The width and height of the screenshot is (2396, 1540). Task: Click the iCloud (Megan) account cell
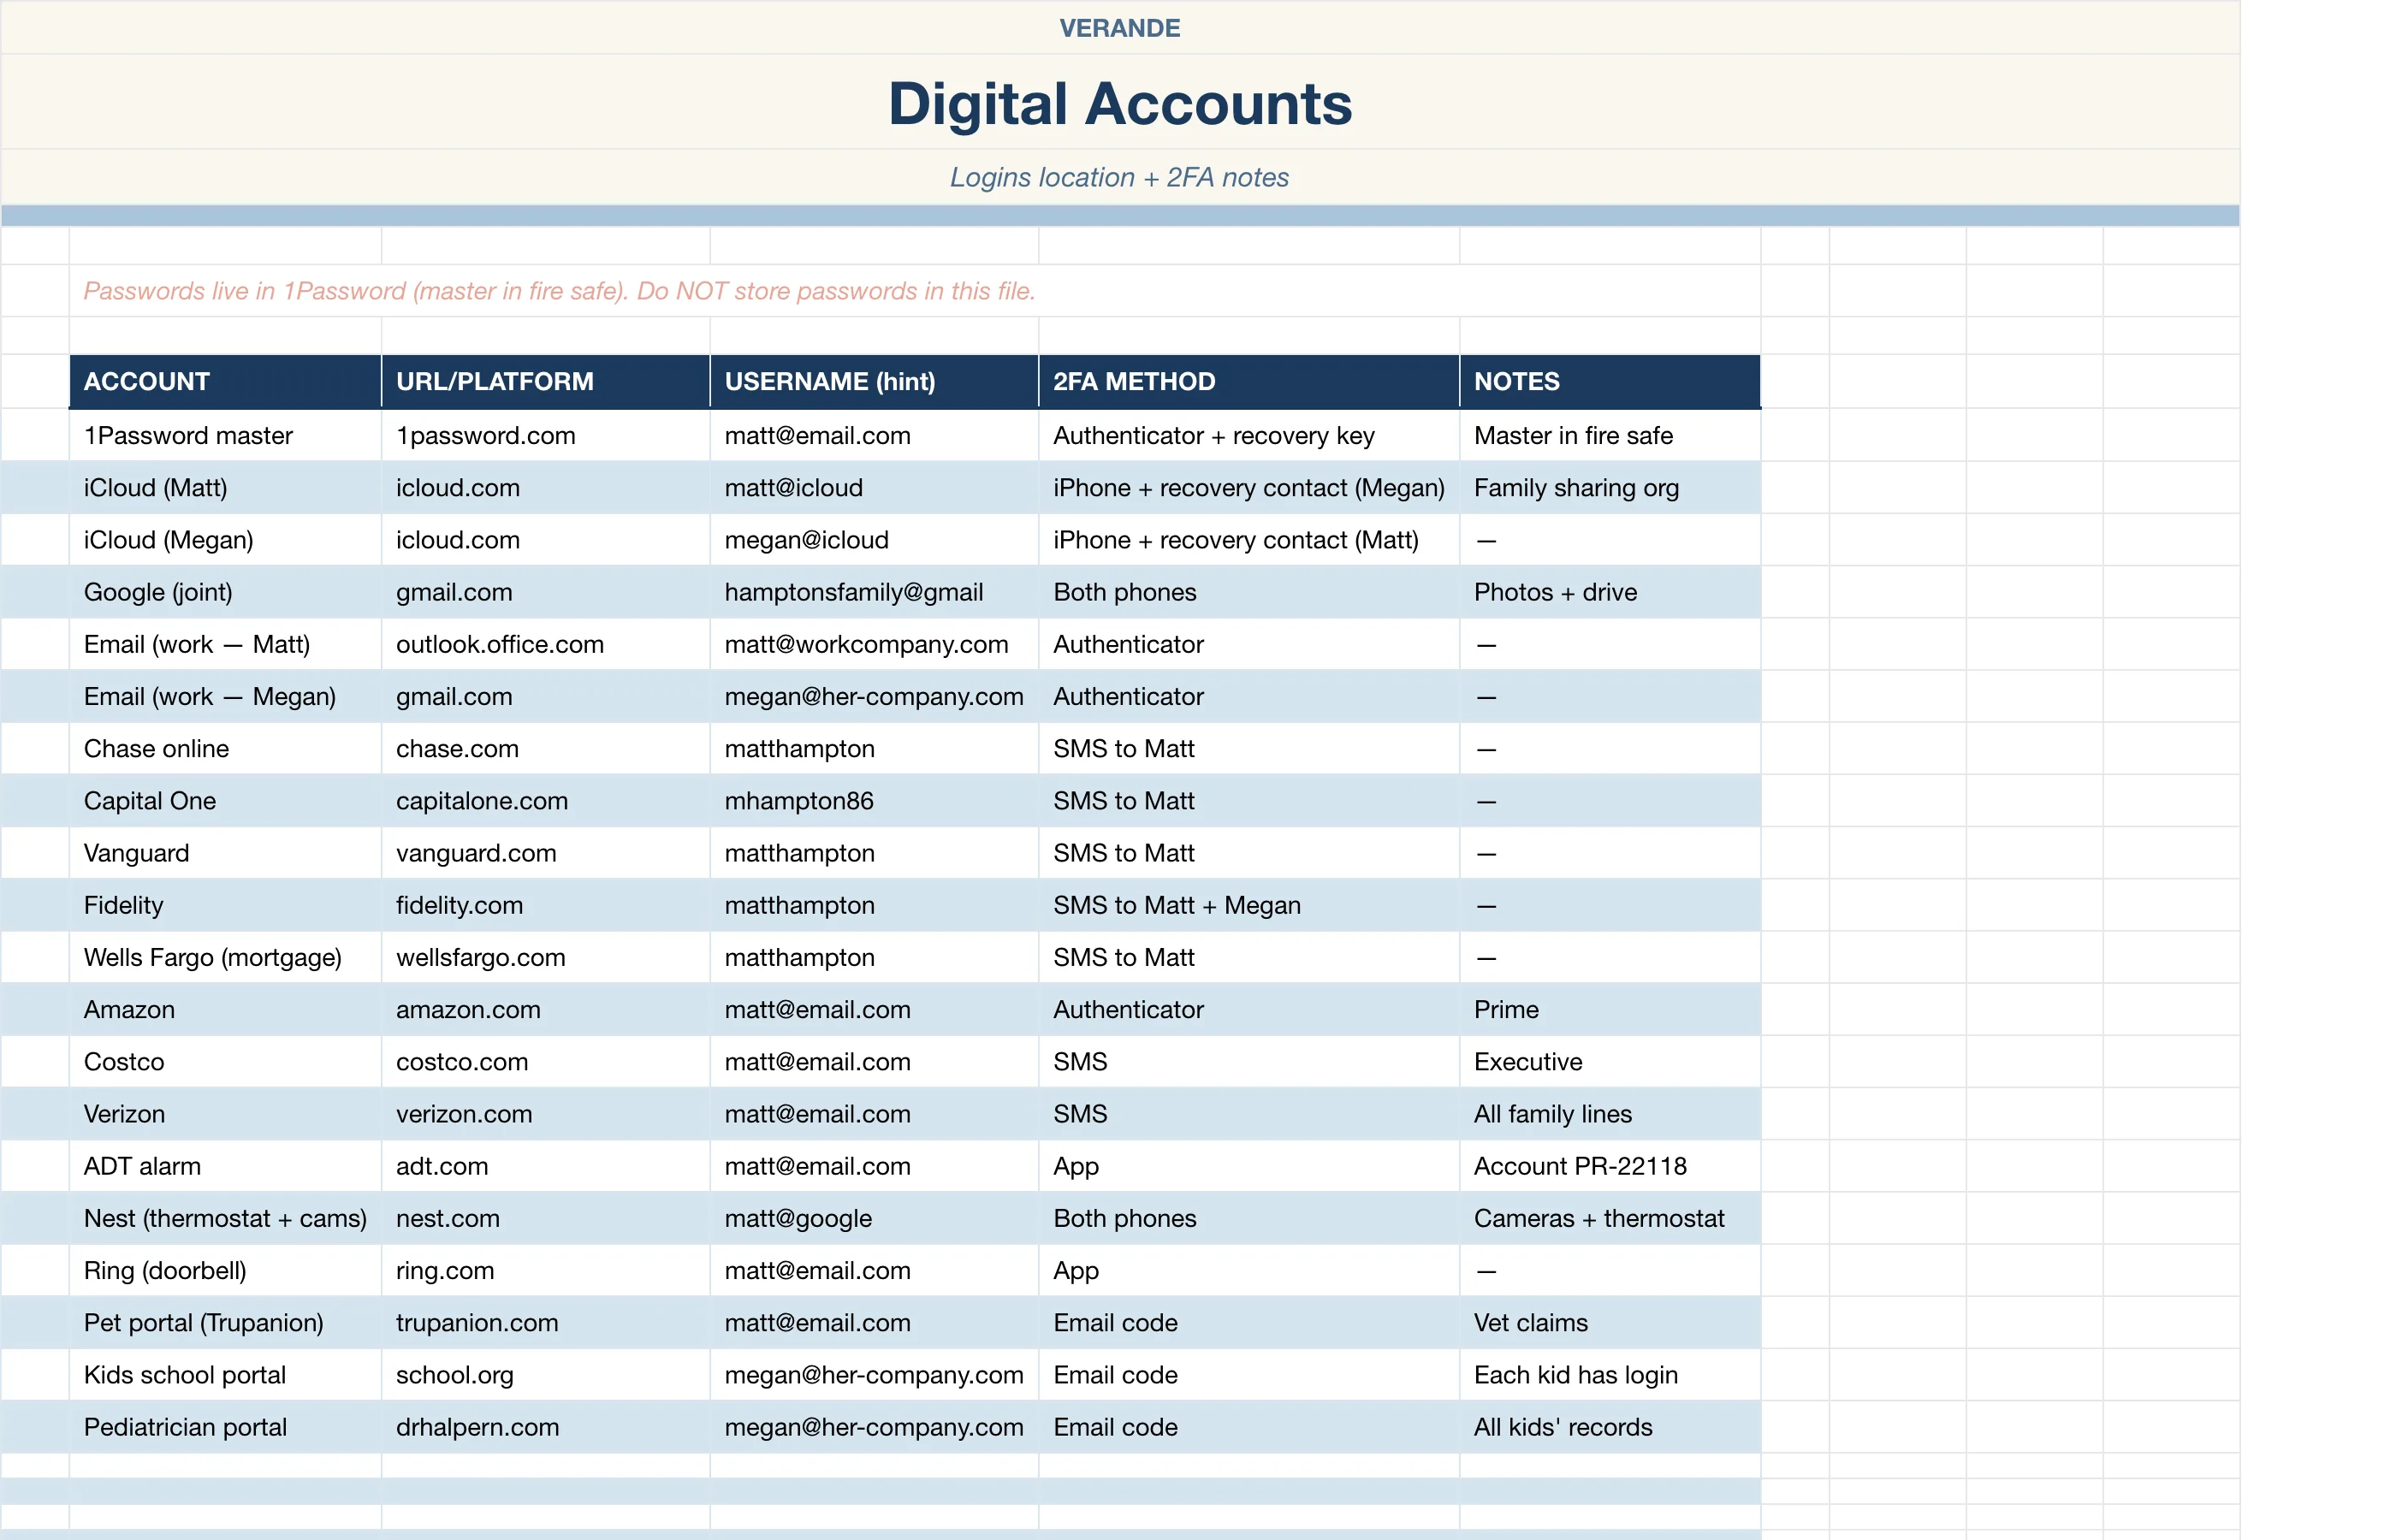pyautogui.click(x=225, y=539)
